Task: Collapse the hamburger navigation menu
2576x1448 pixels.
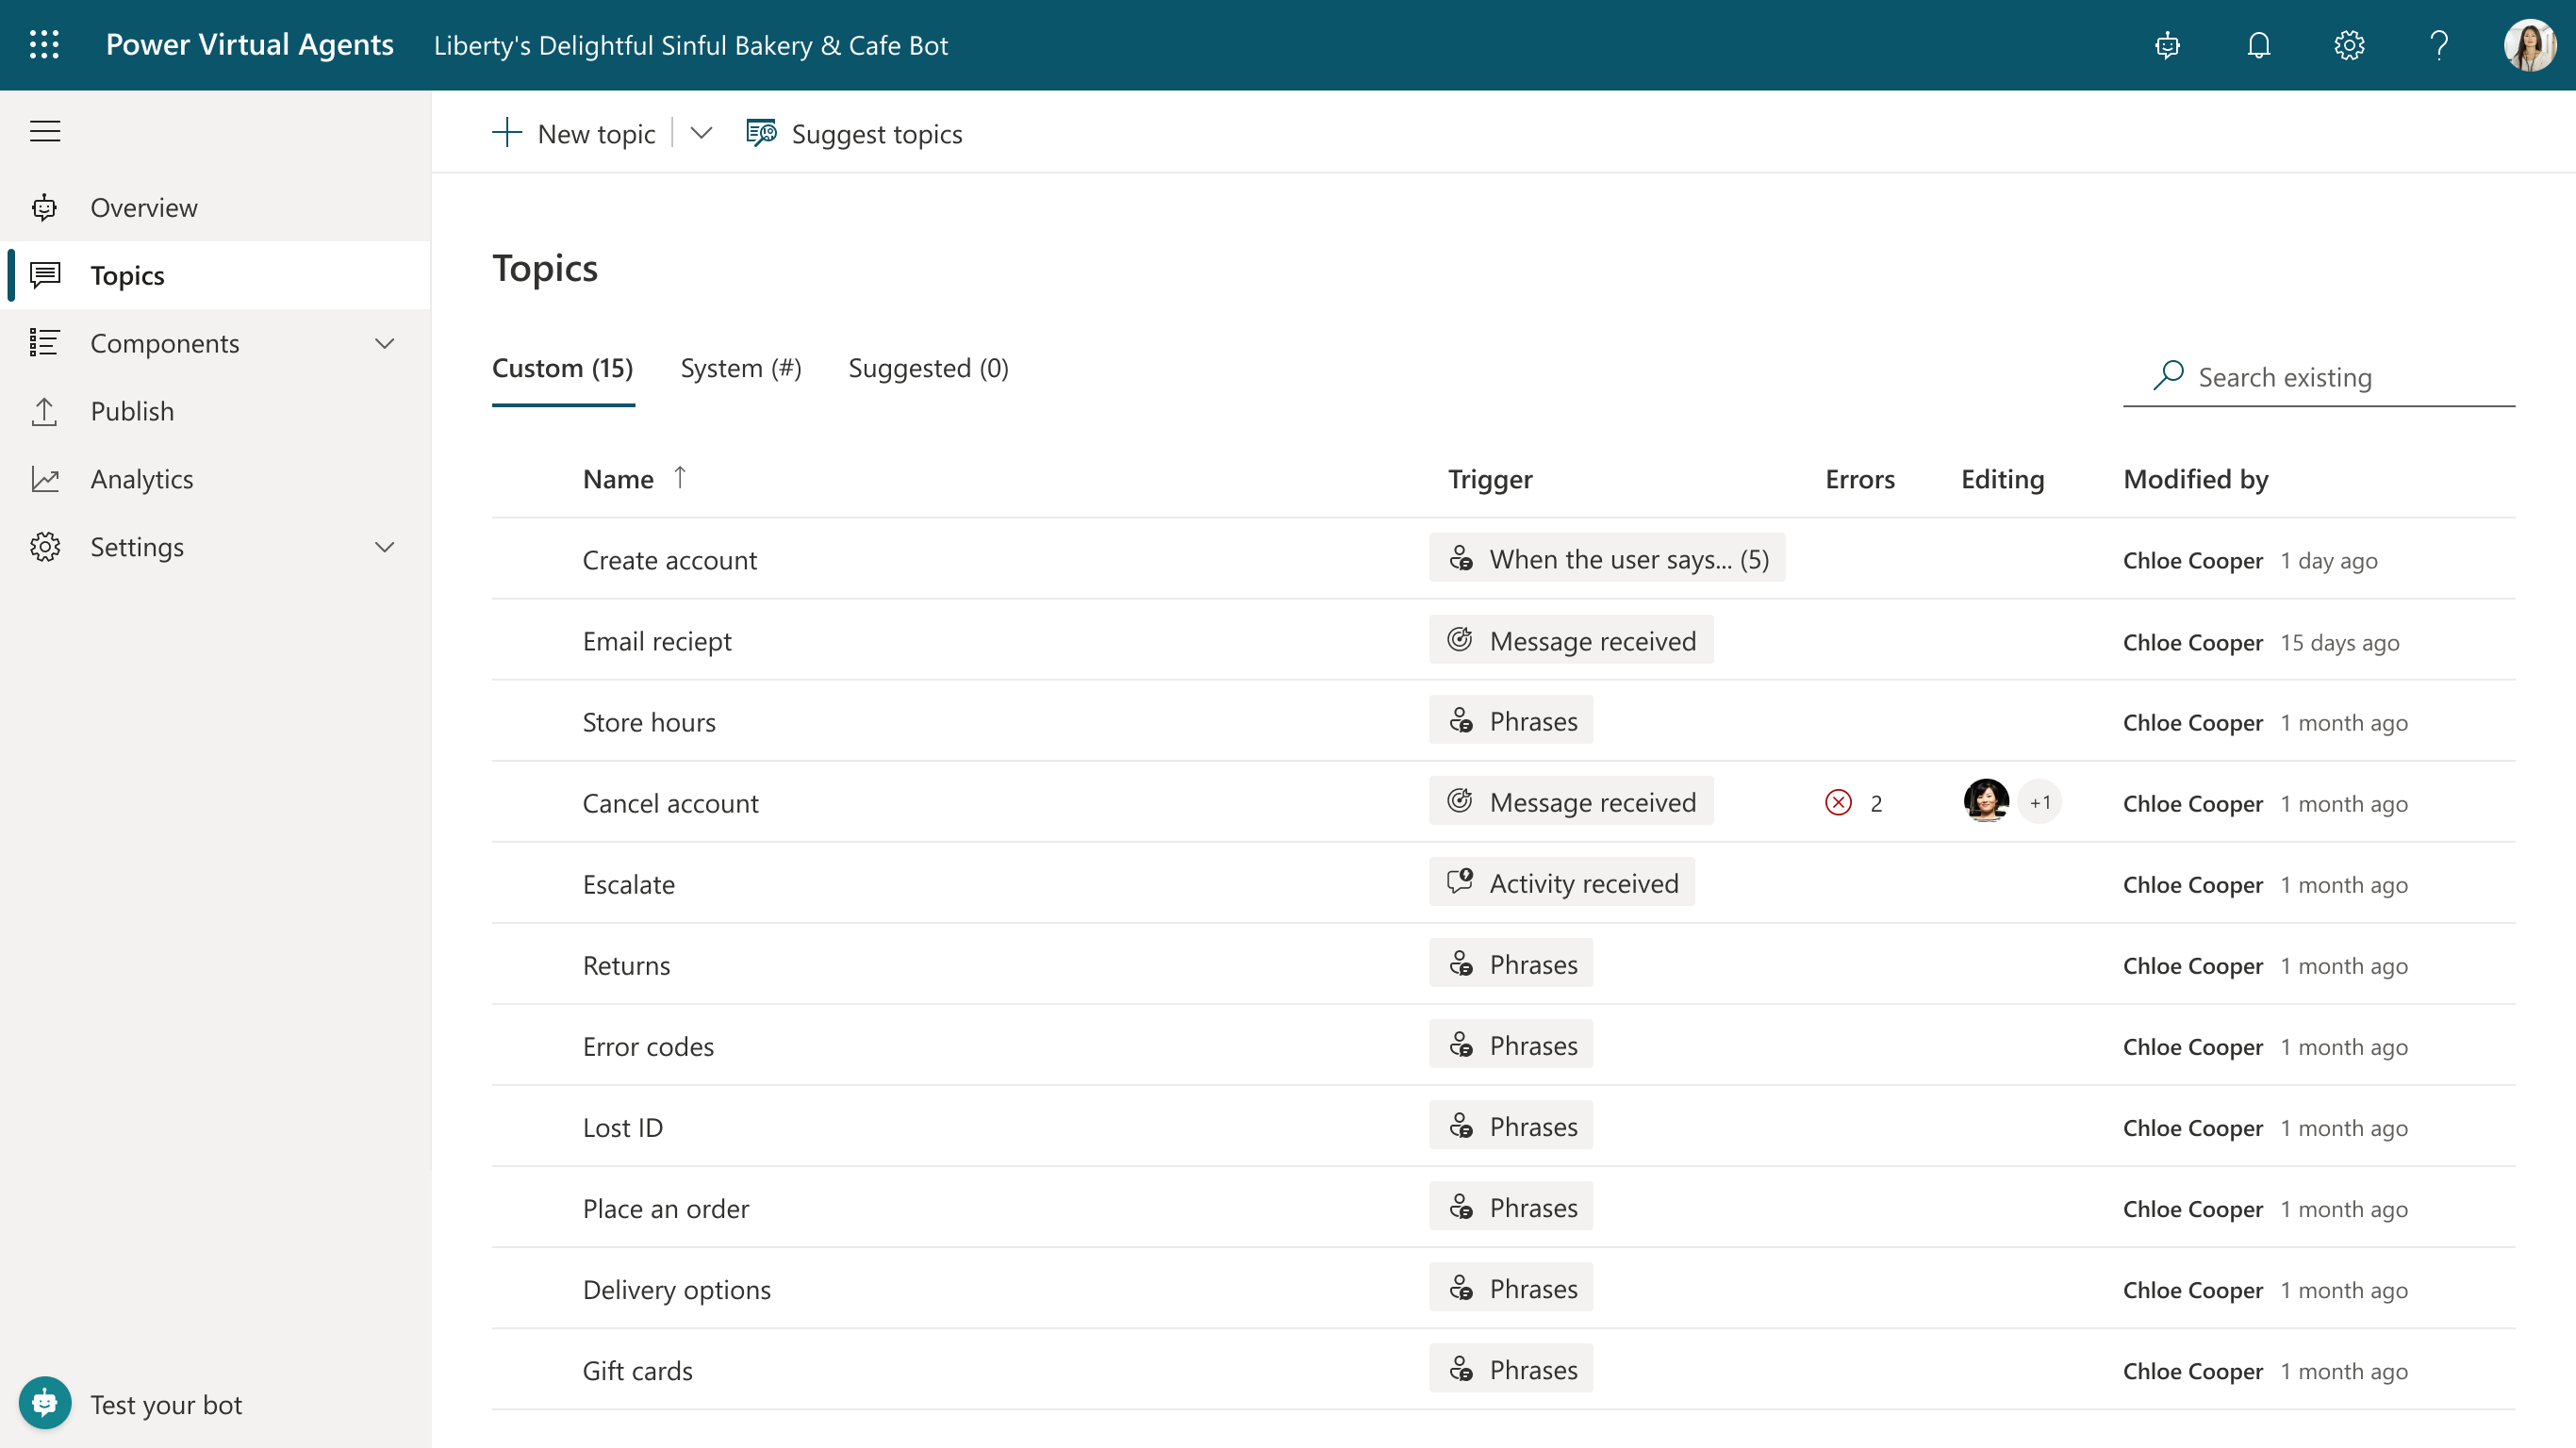Action: tap(45, 131)
